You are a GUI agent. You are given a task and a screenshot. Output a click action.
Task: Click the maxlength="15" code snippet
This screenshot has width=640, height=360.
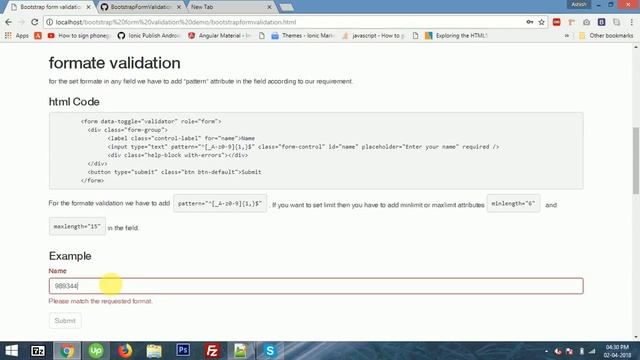coord(77,226)
